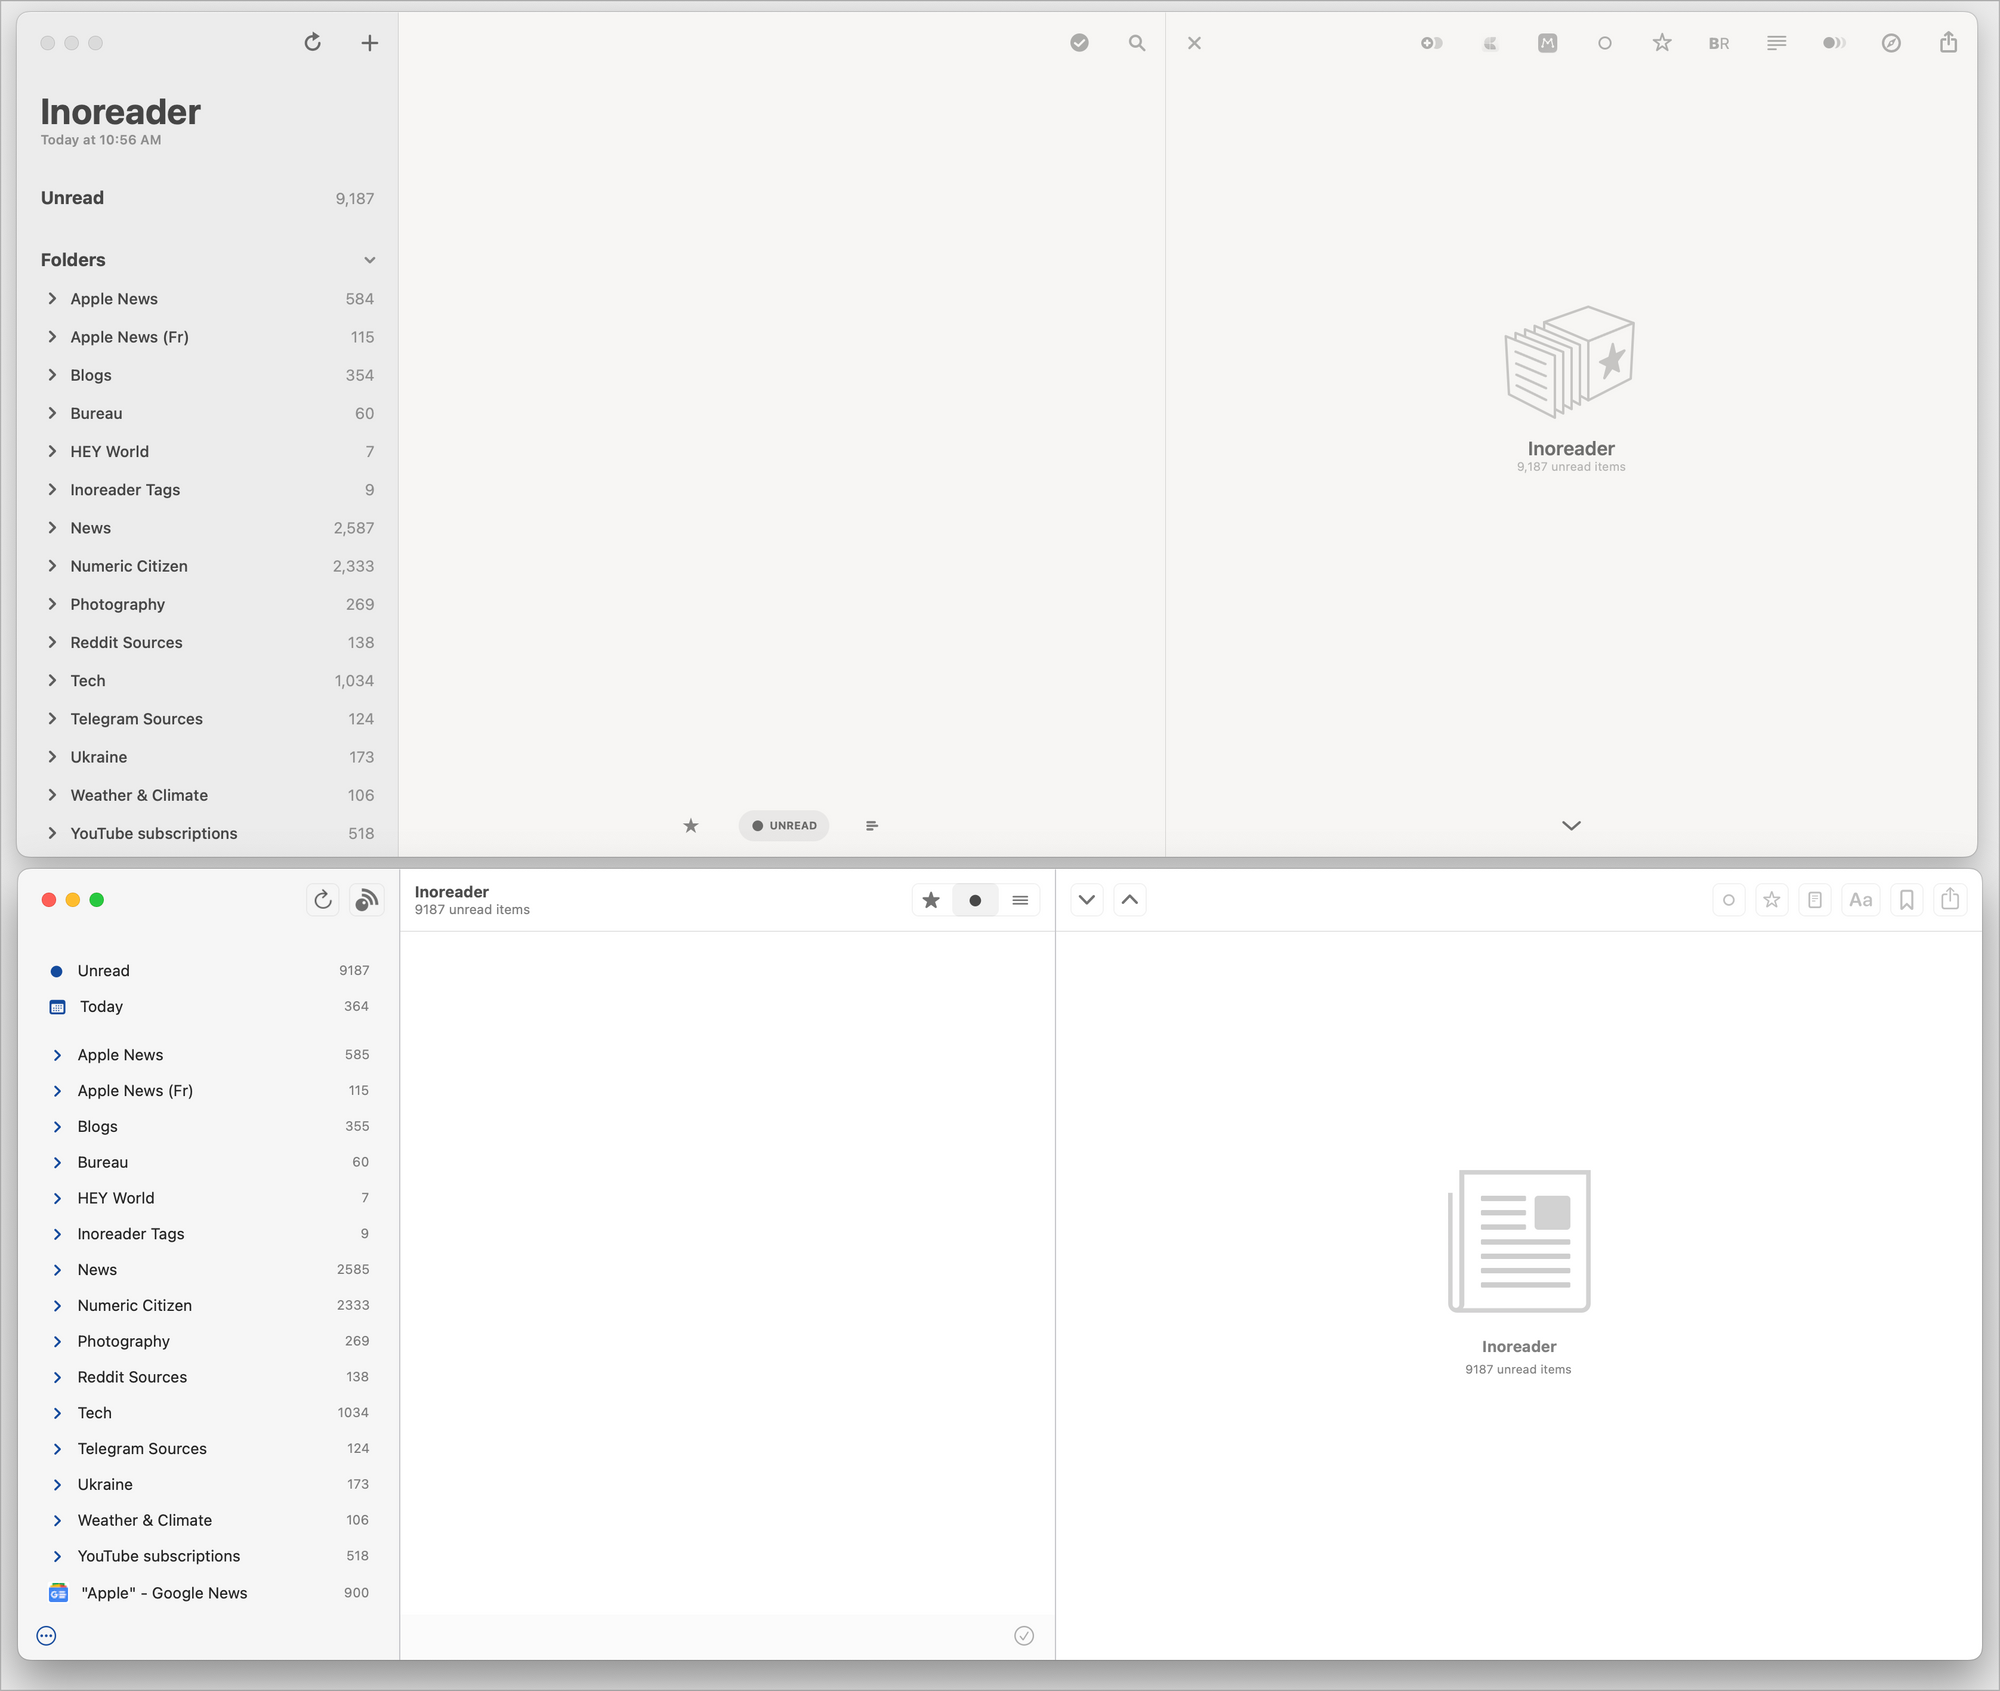Expand the Tech folder in bottom sidebar
2000x1691 pixels.
[57, 1413]
